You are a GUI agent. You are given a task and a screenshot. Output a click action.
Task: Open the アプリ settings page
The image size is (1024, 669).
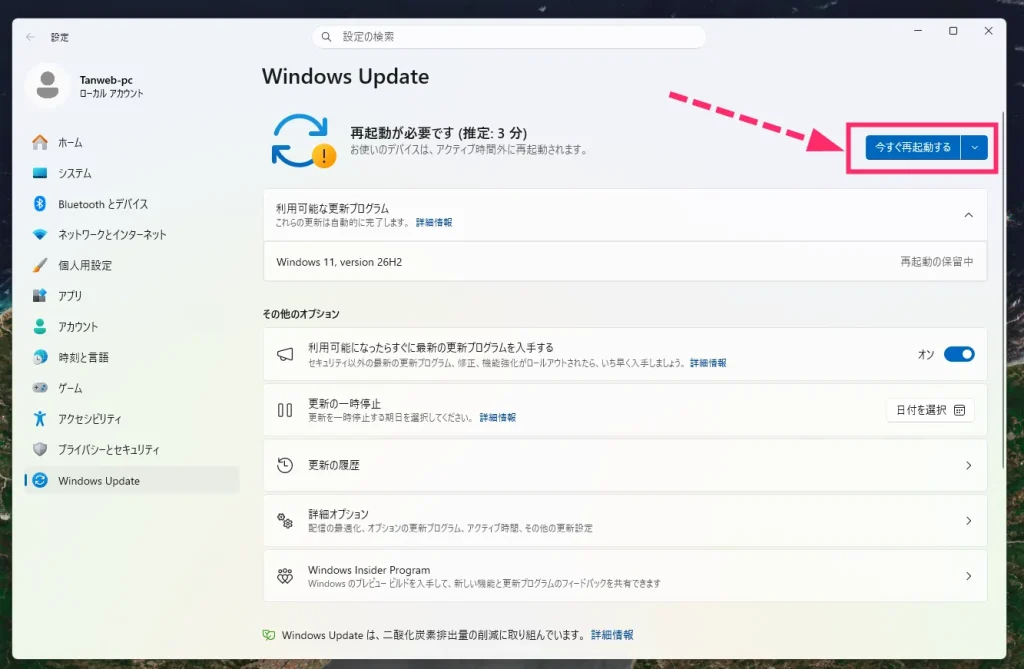(x=133, y=295)
